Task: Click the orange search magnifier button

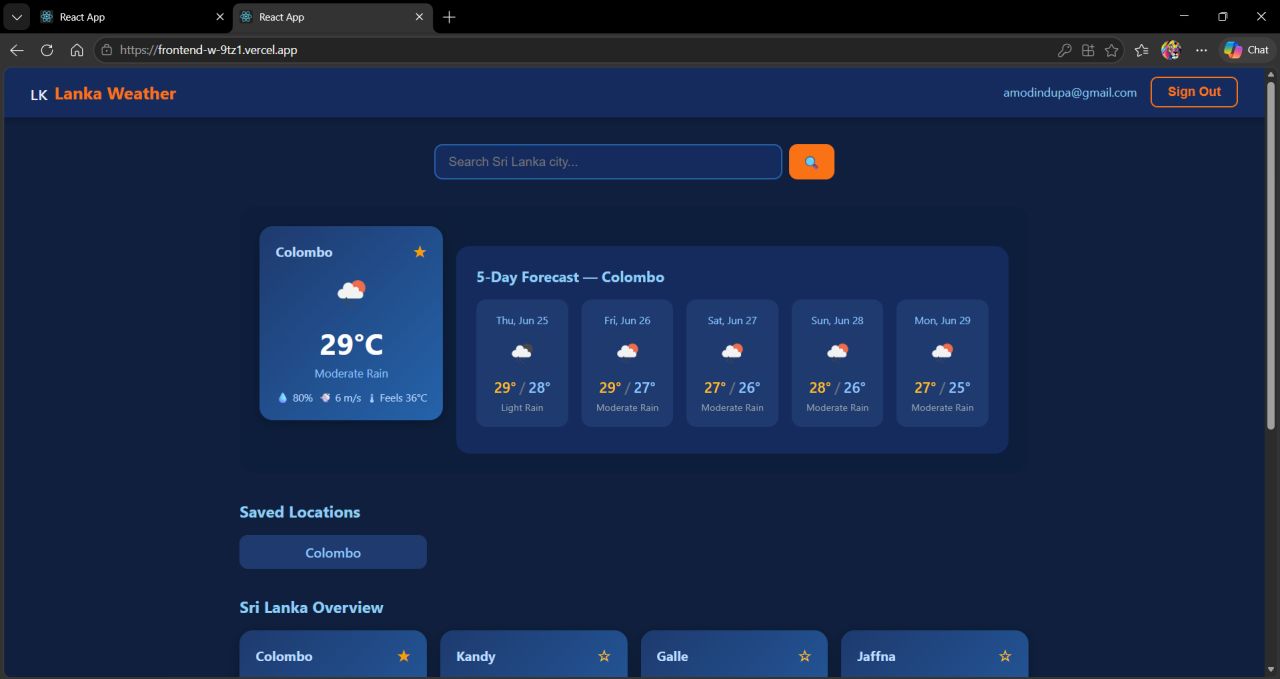Action: click(811, 162)
